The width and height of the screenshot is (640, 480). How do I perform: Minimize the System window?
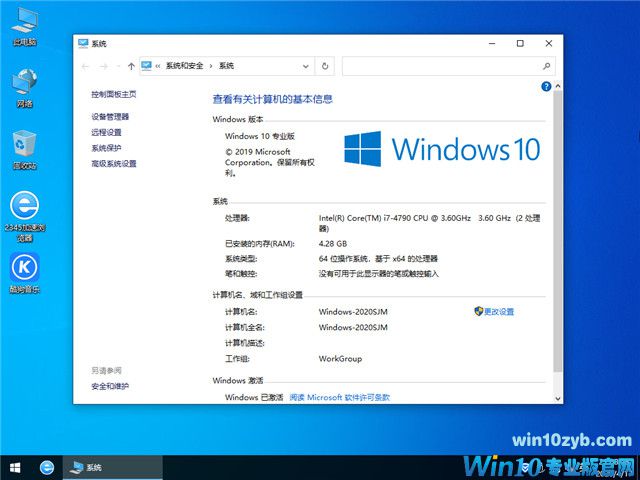(492, 43)
